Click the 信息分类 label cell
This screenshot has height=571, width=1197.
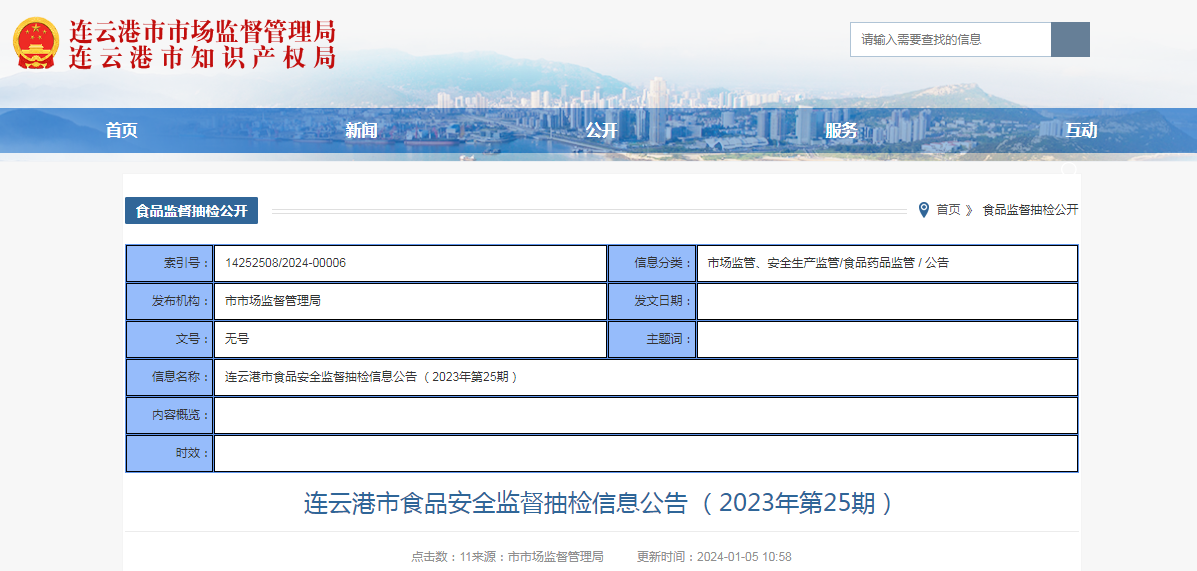pos(652,263)
